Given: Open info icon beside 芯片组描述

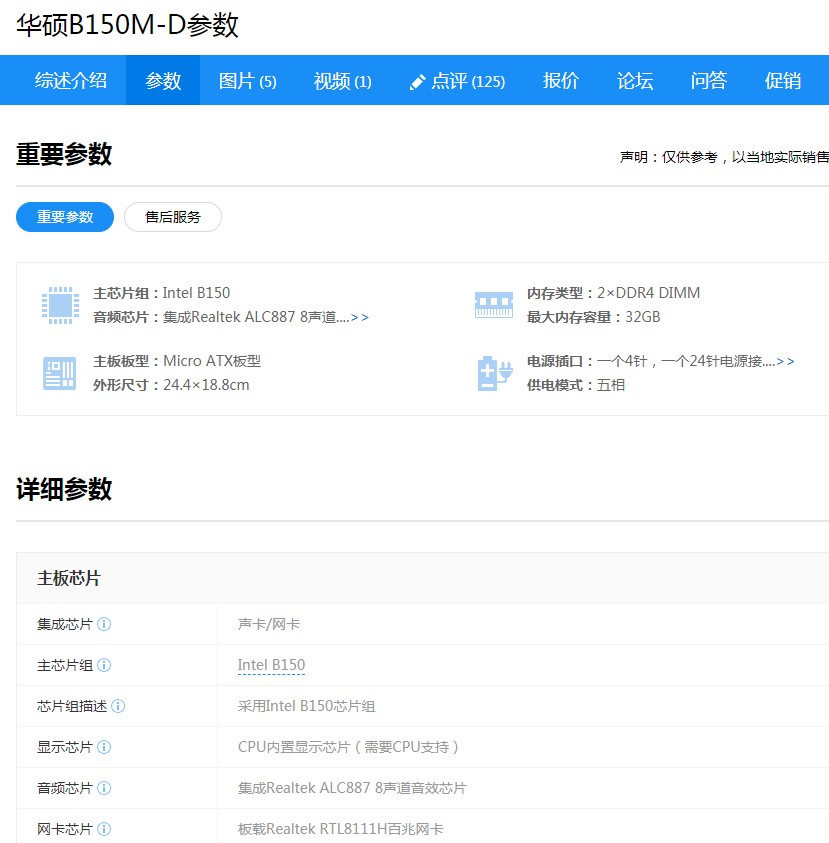Looking at the screenshot, I should [118, 706].
